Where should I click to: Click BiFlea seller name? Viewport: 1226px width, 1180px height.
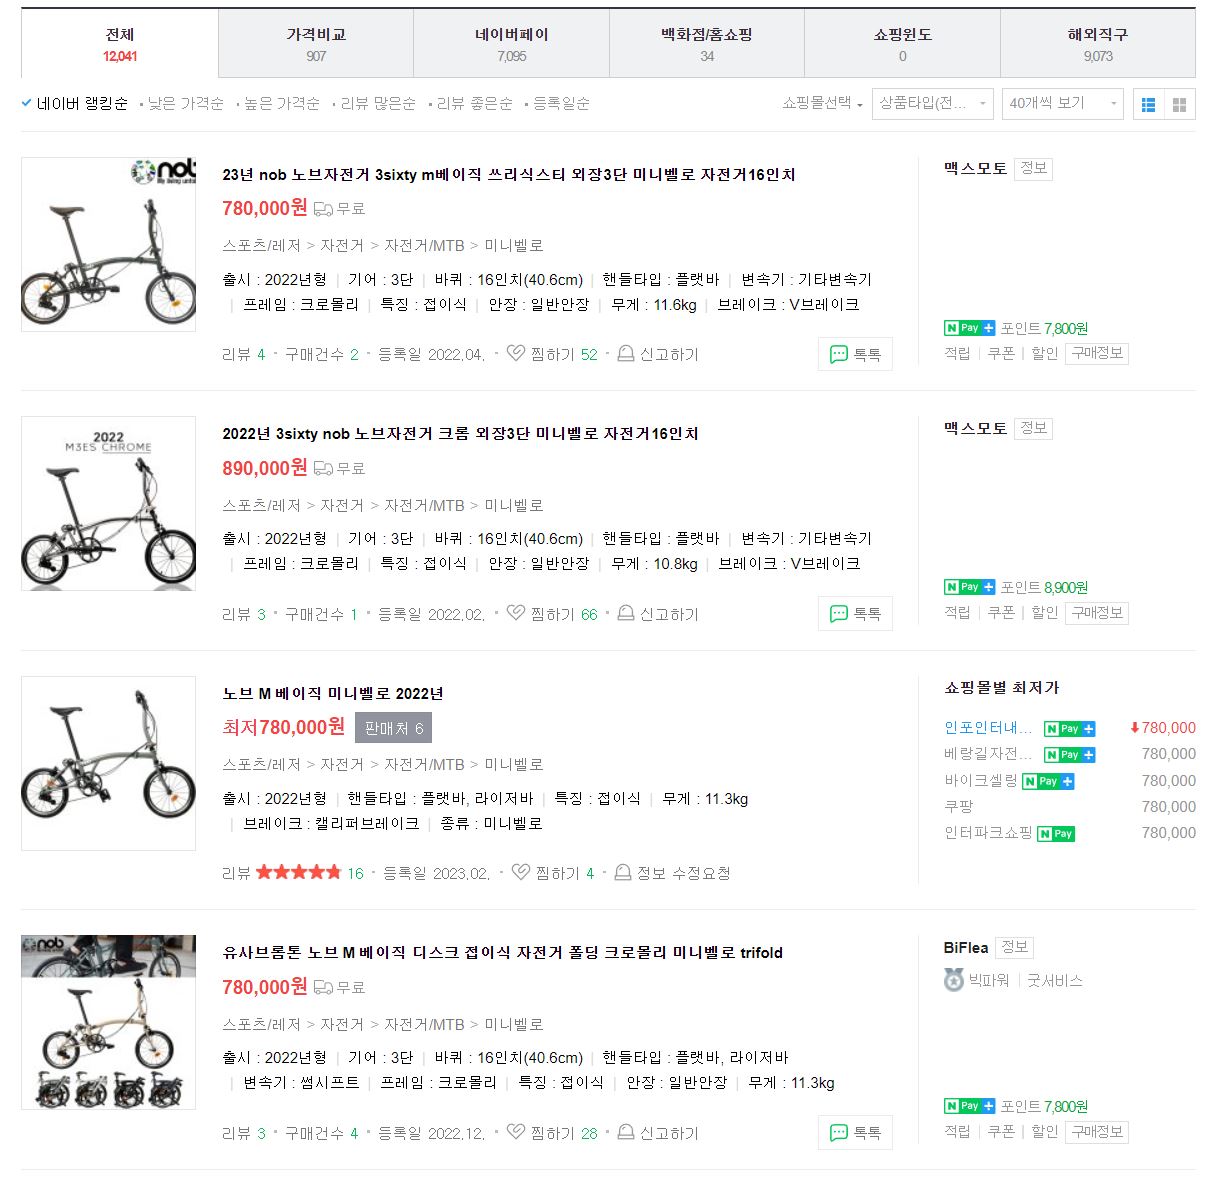click(x=966, y=947)
